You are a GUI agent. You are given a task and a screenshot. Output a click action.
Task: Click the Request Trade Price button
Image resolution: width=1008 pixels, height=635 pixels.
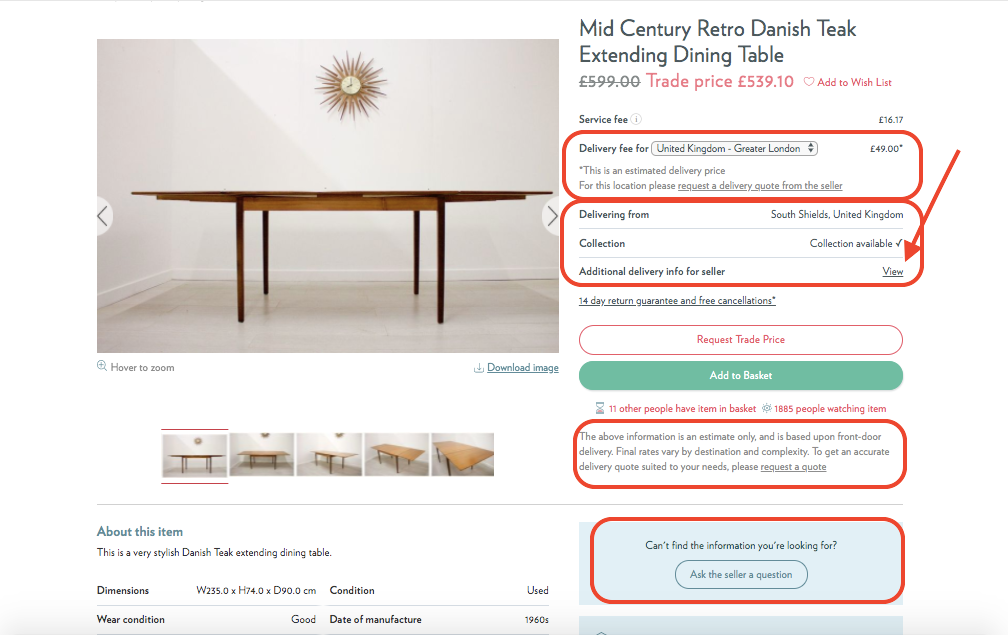point(741,339)
